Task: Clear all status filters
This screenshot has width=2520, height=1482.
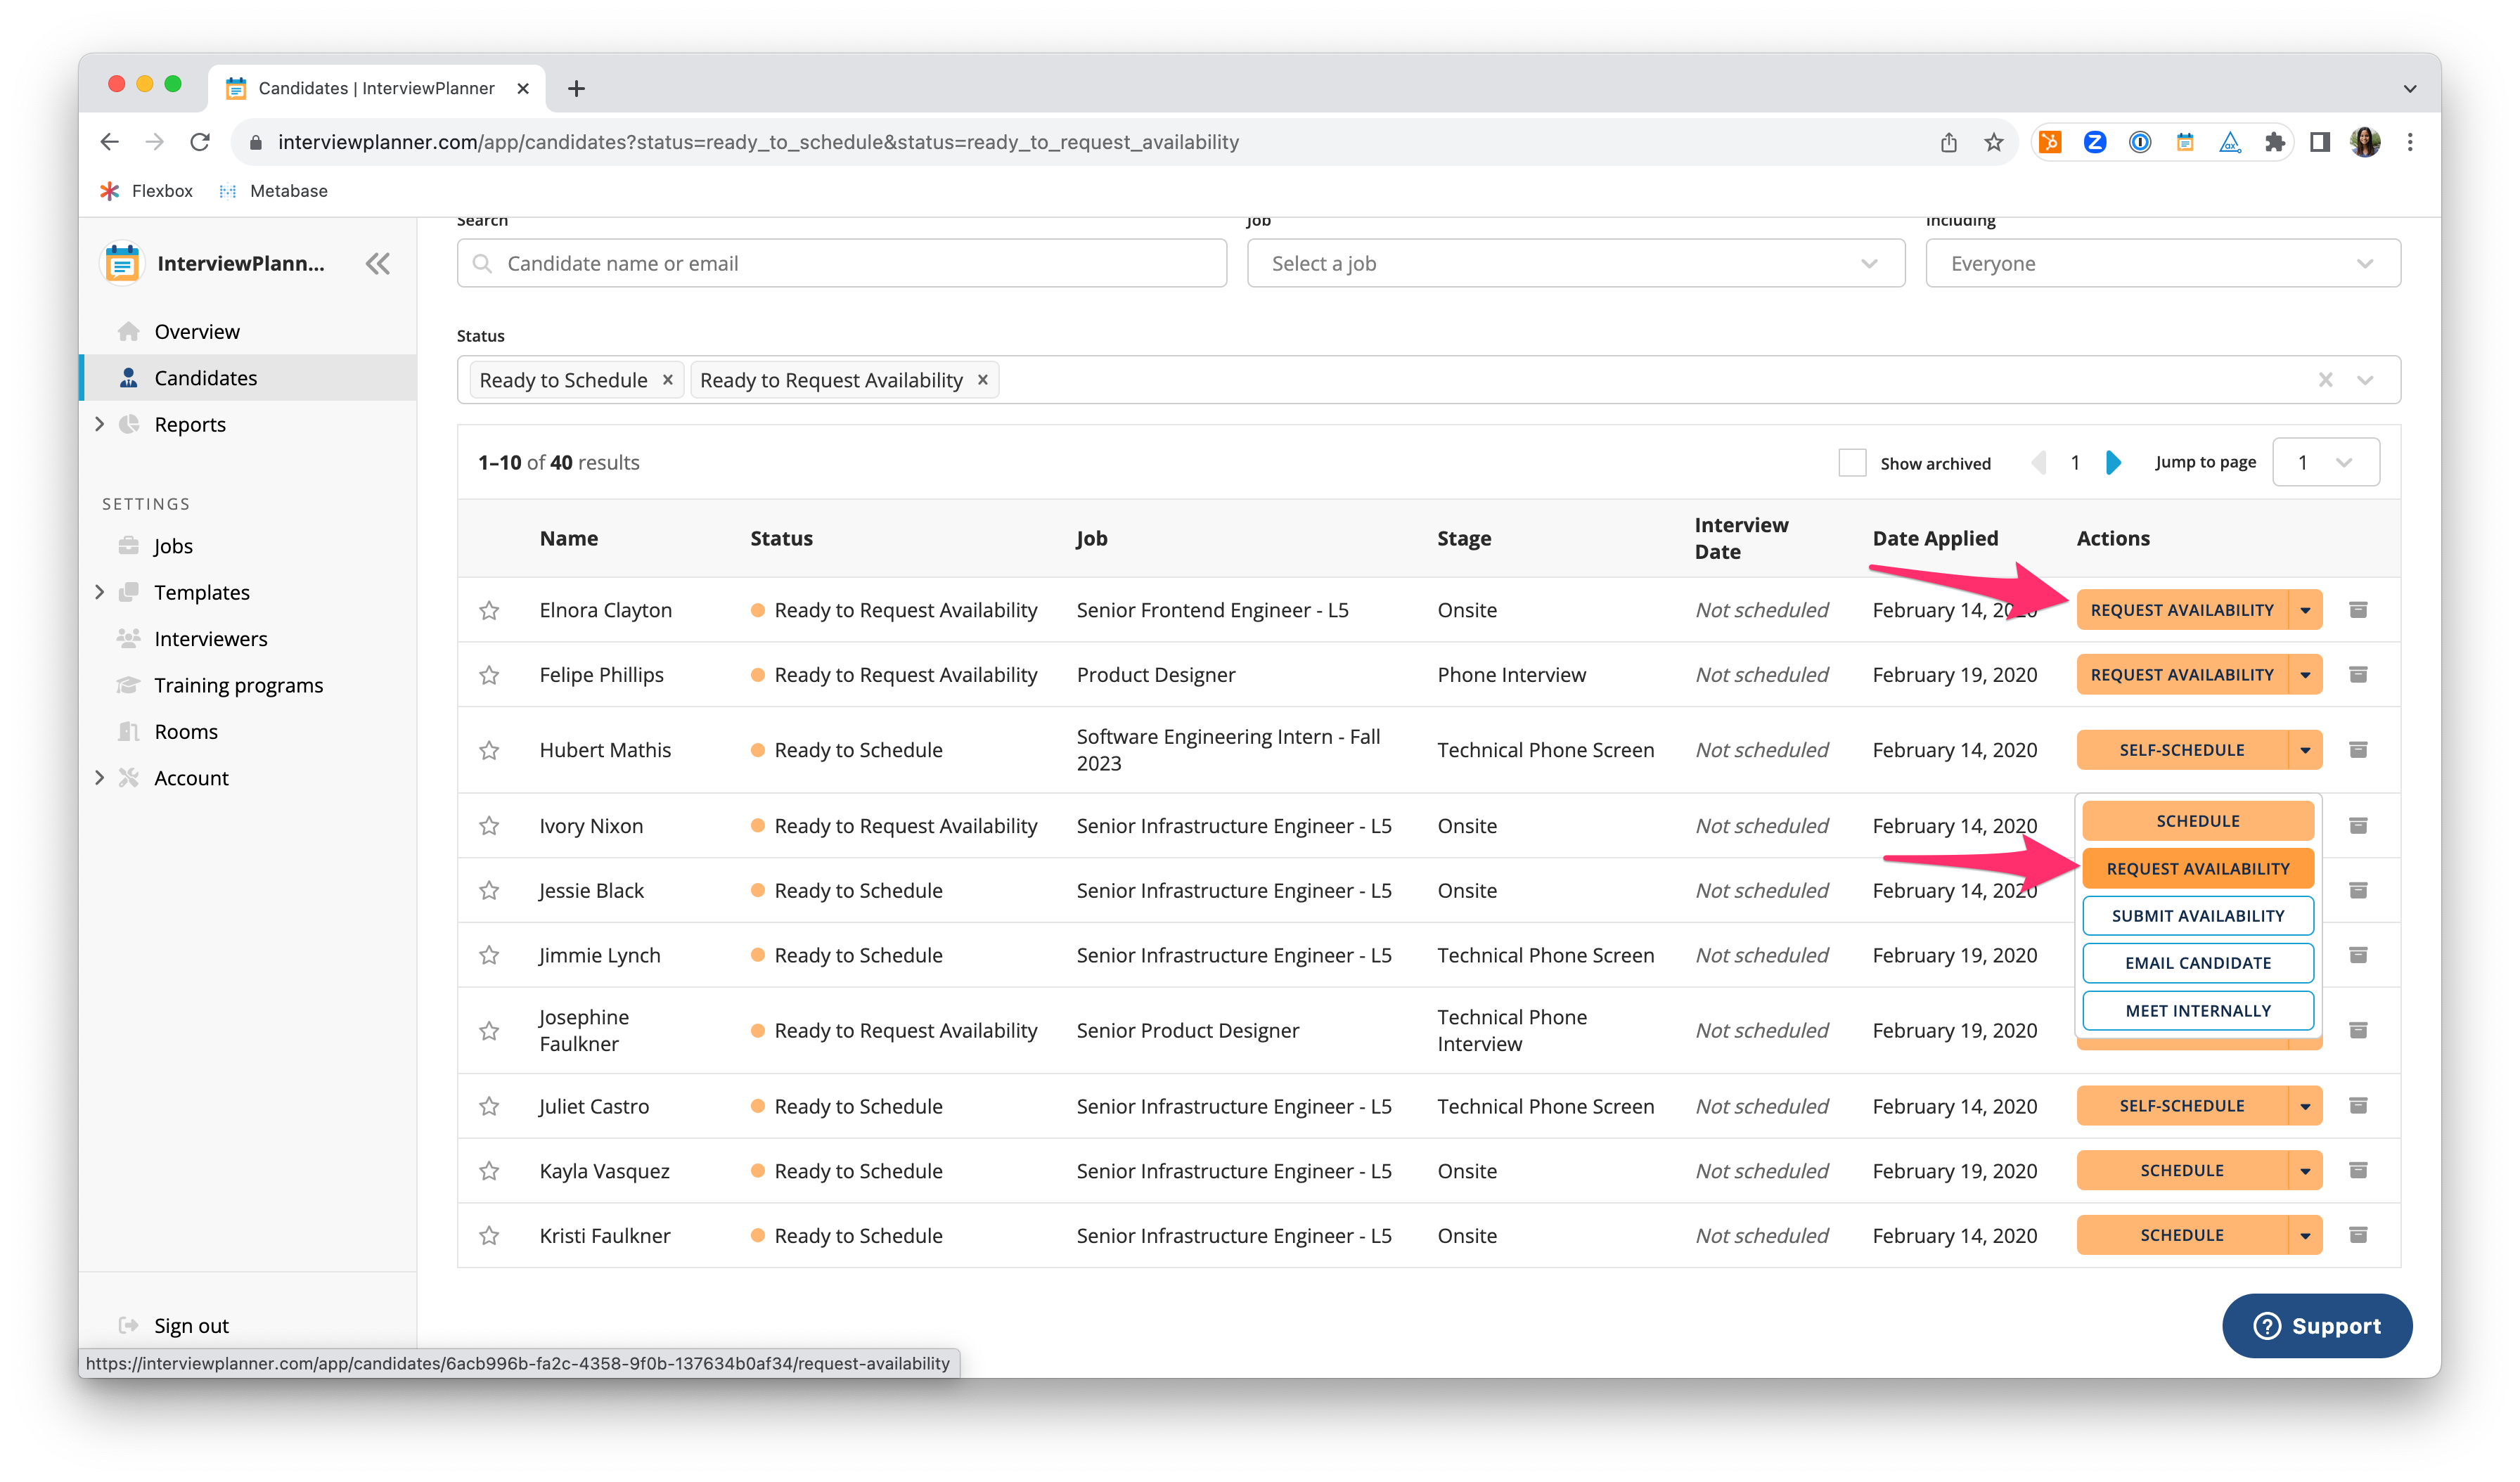Action: 2325,380
